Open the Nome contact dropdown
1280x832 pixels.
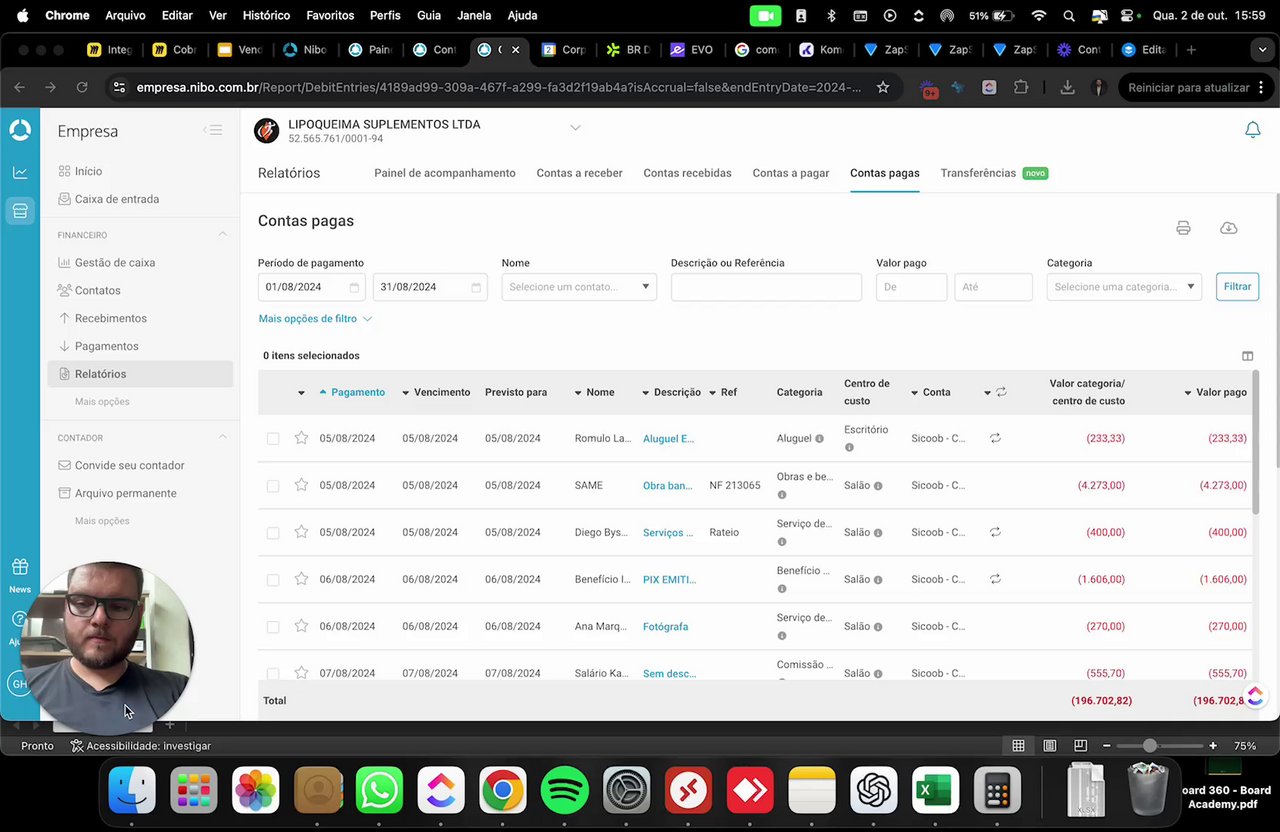[x=579, y=287]
